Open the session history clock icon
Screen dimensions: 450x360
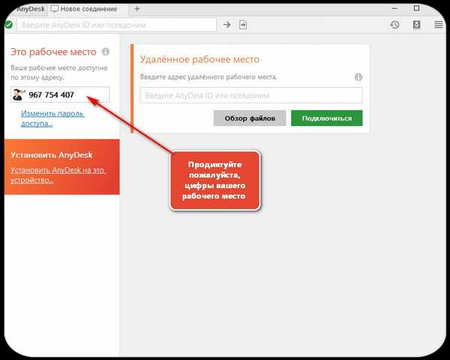click(x=395, y=25)
